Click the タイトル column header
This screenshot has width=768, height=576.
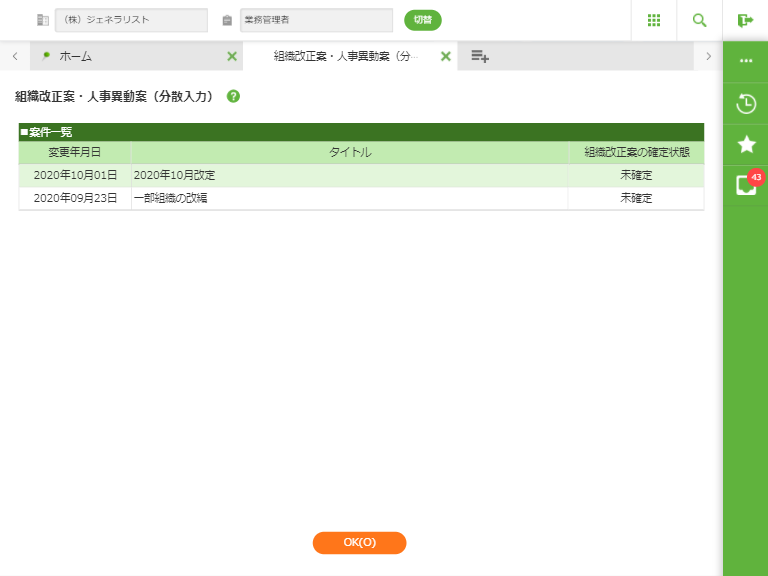click(350, 152)
